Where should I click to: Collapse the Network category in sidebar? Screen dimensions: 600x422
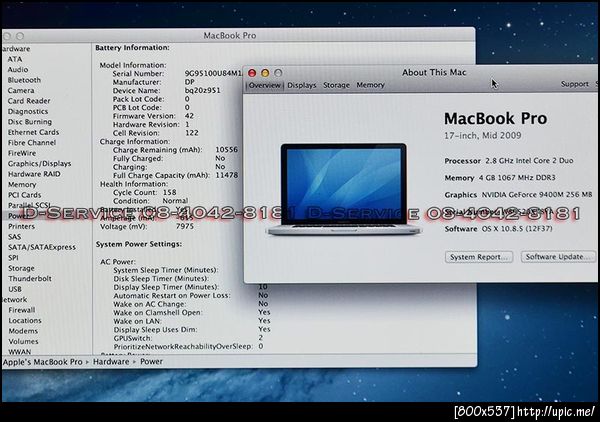click(x=14, y=300)
